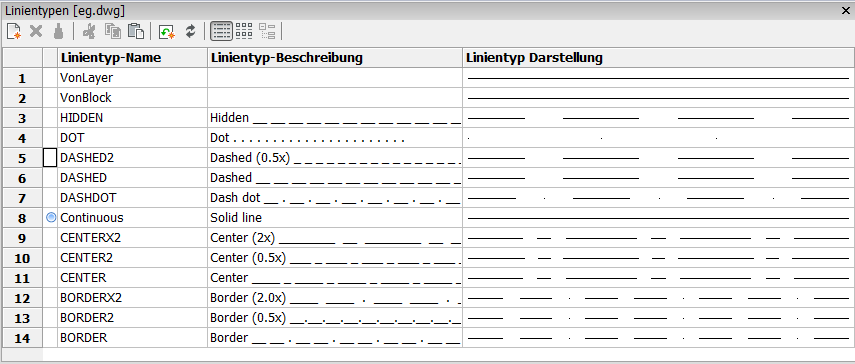Image resolution: width=855 pixels, height=364 pixels.
Task: Switch to detail list view
Action: [221, 31]
